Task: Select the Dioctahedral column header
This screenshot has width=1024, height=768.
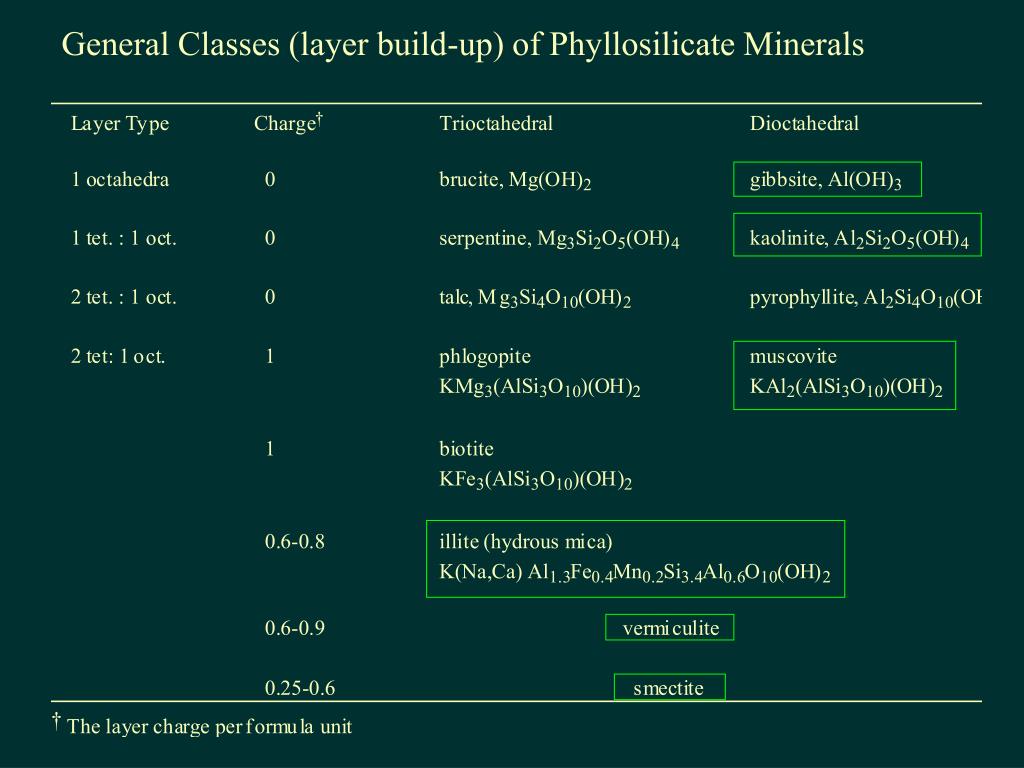Action: point(804,123)
